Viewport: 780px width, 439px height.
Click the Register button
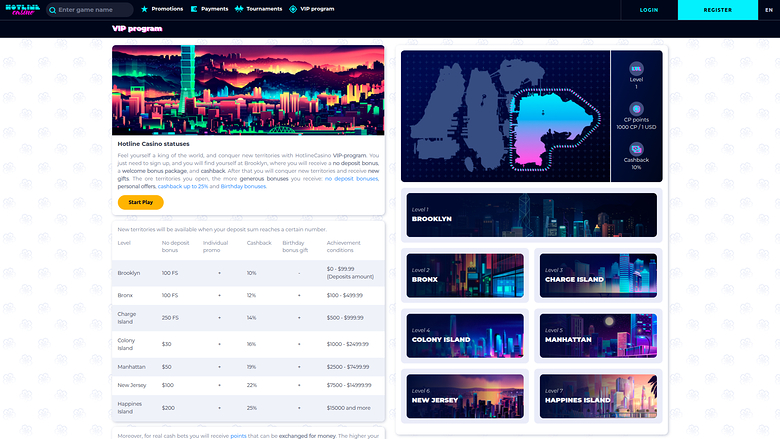[x=717, y=10]
